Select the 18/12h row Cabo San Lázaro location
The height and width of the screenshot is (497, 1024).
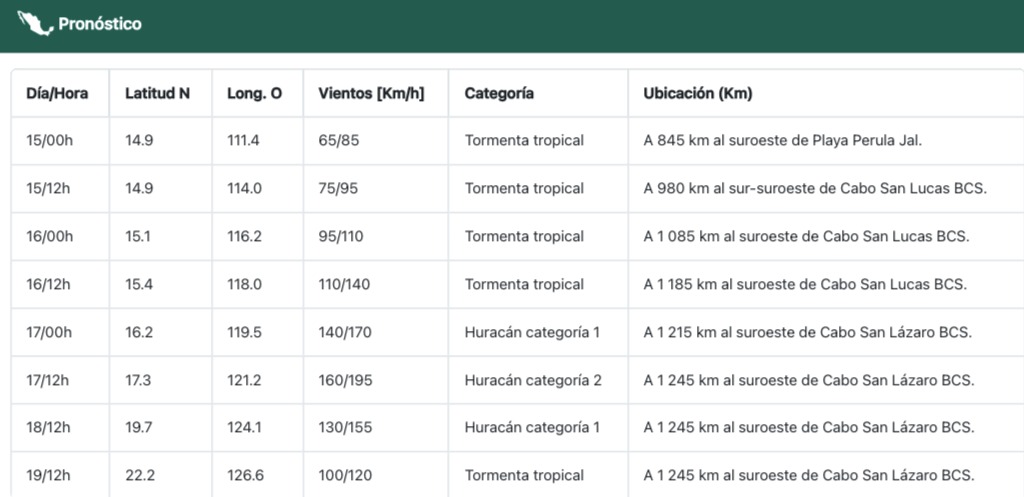[809, 428]
